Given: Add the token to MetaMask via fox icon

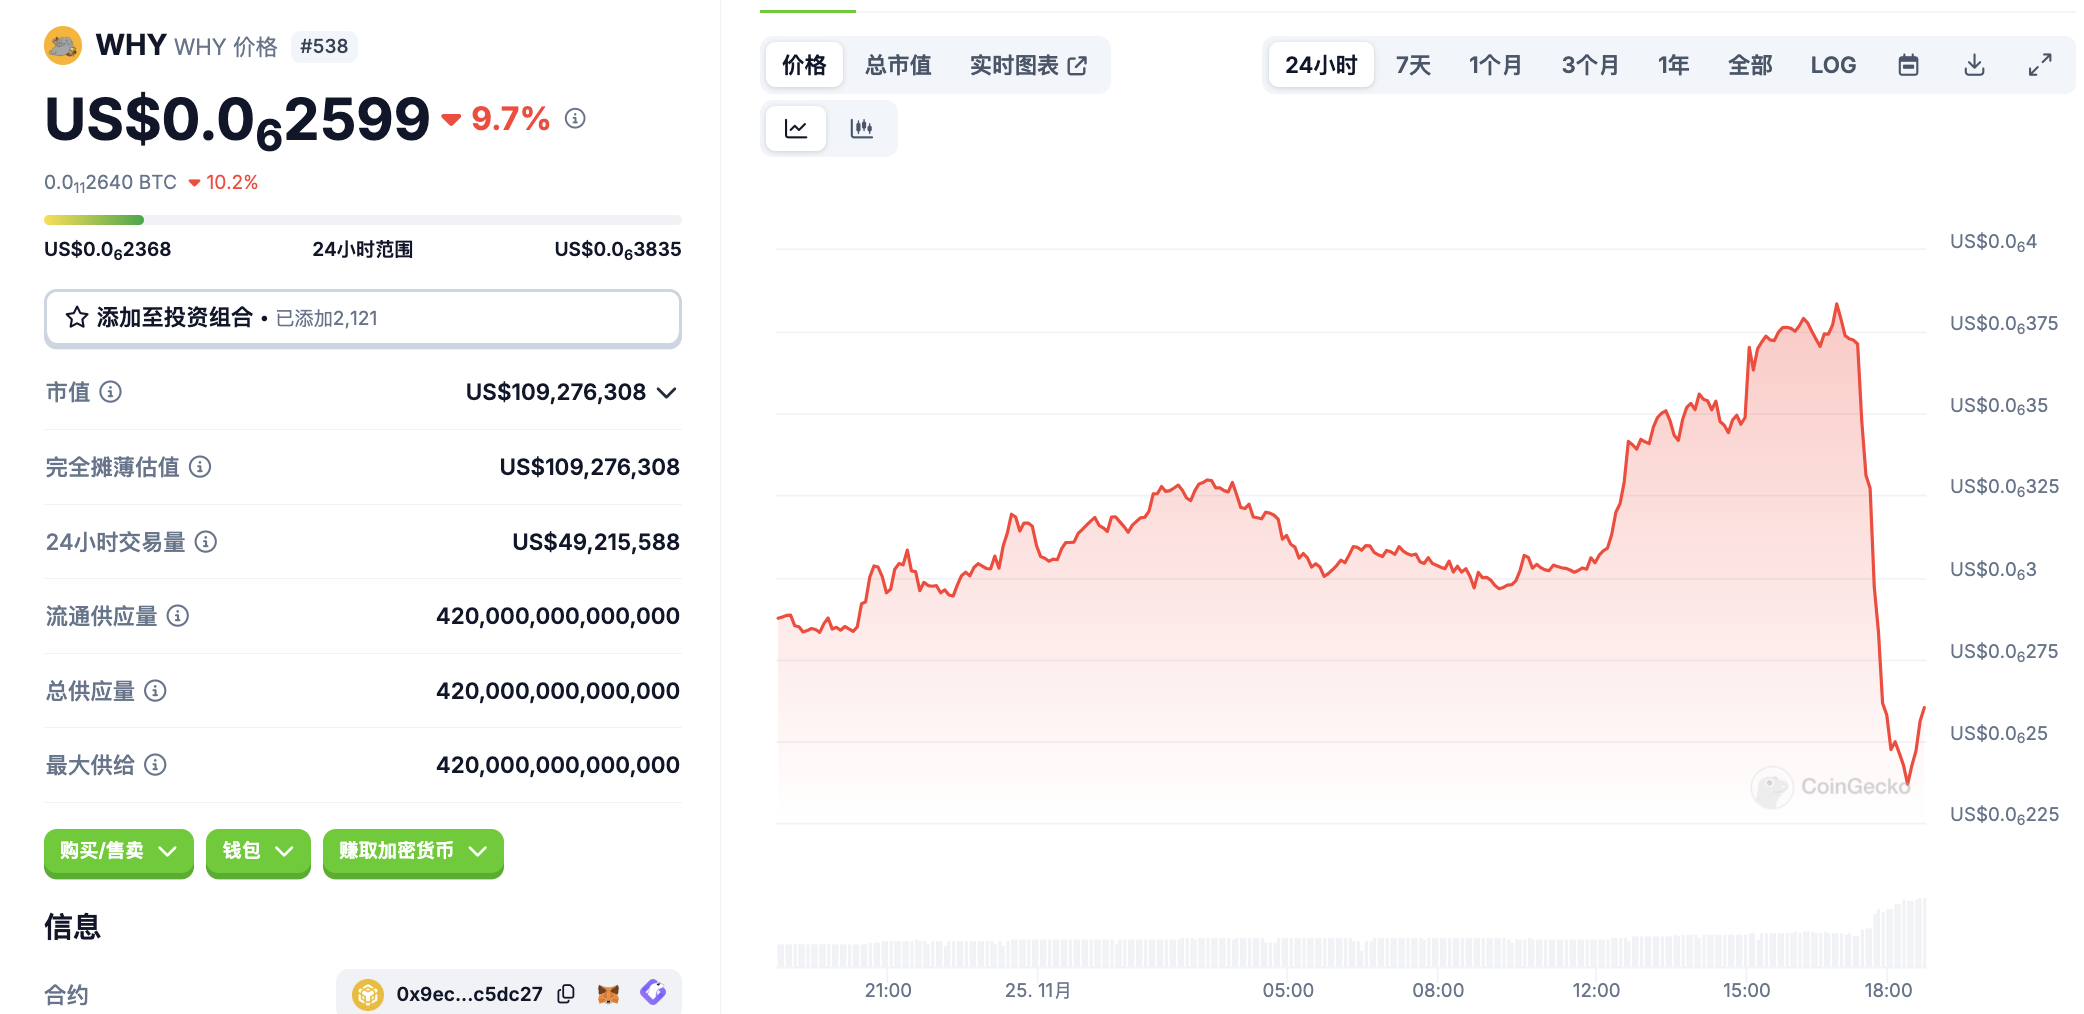Looking at the screenshot, I should [608, 994].
